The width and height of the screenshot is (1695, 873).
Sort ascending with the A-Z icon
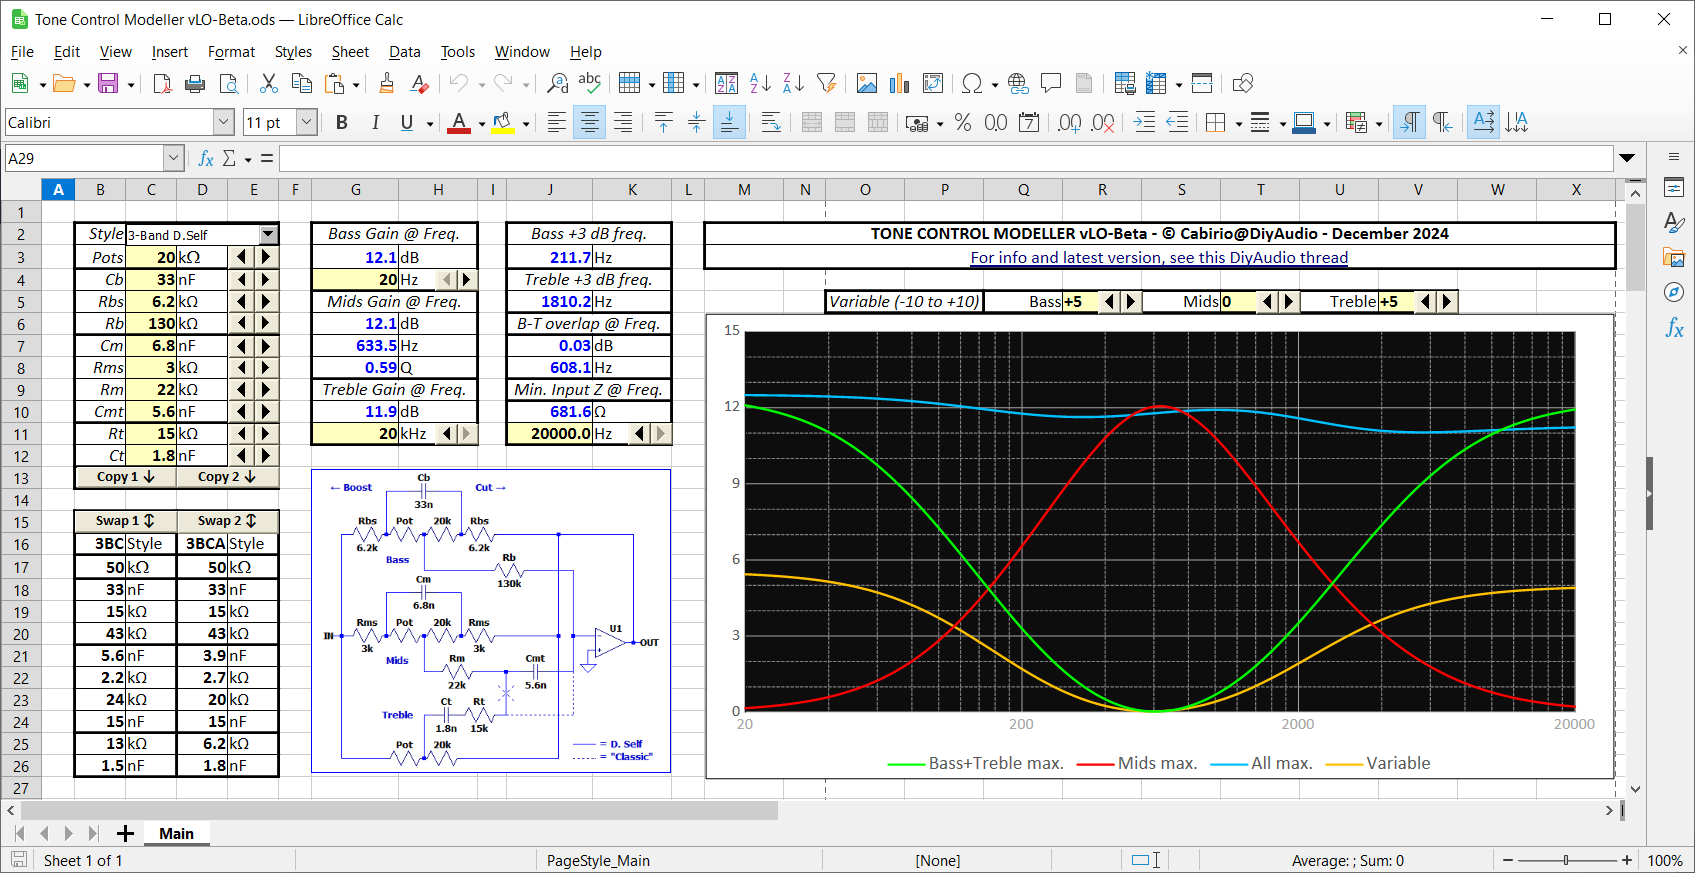click(760, 84)
